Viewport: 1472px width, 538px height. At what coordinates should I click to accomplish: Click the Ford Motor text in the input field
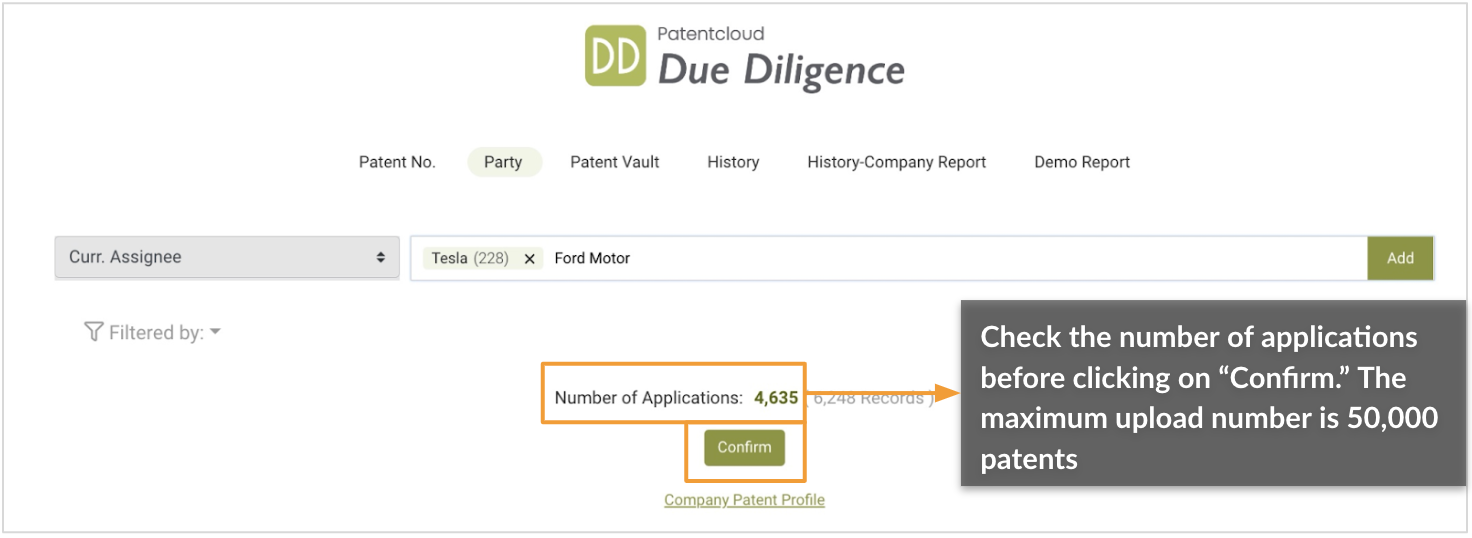(x=592, y=258)
